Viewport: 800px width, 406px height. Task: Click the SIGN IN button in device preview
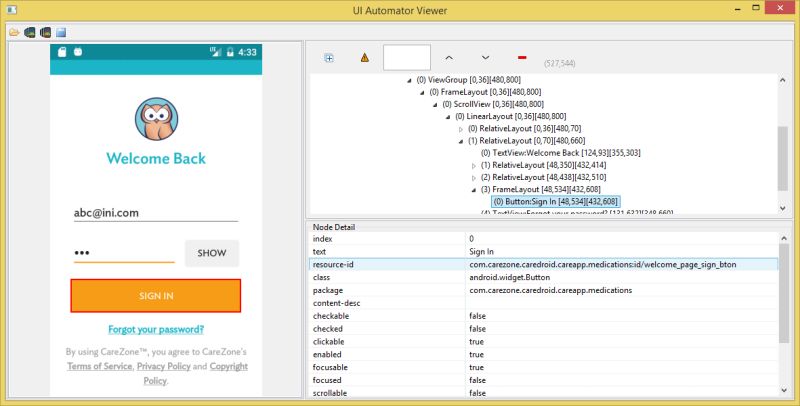pos(156,296)
